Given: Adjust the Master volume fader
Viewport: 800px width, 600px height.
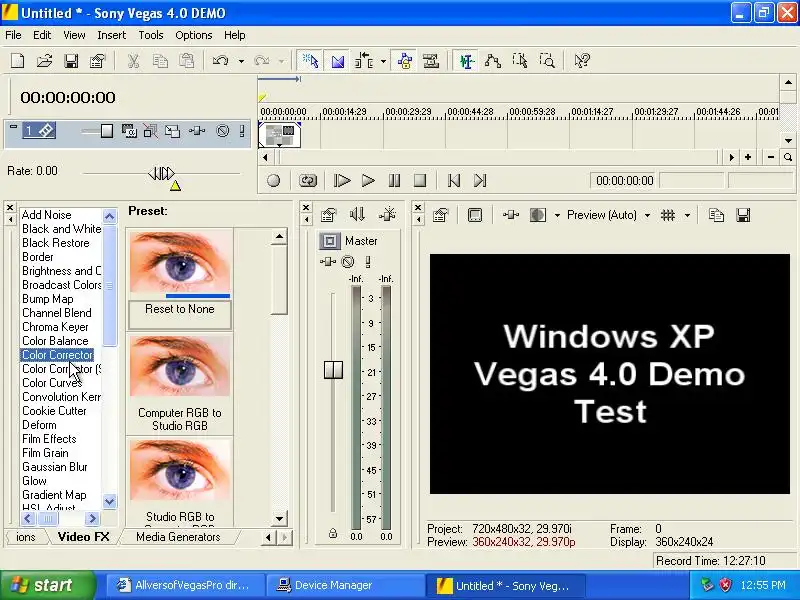Looking at the screenshot, I should pyautogui.click(x=333, y=370).
